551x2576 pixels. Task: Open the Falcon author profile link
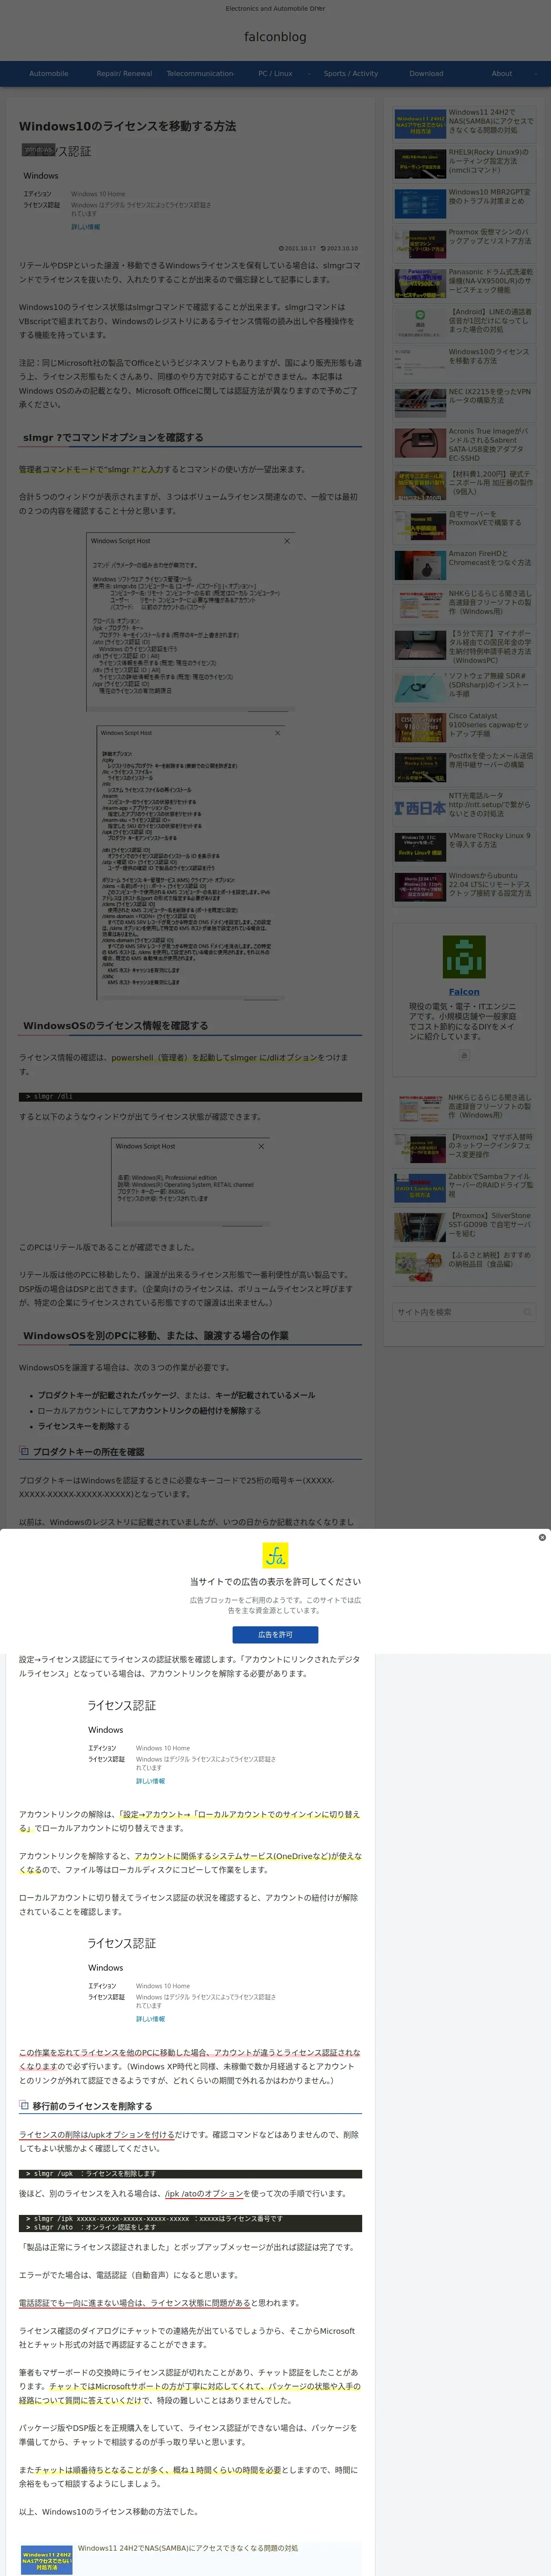click(464, 992)
